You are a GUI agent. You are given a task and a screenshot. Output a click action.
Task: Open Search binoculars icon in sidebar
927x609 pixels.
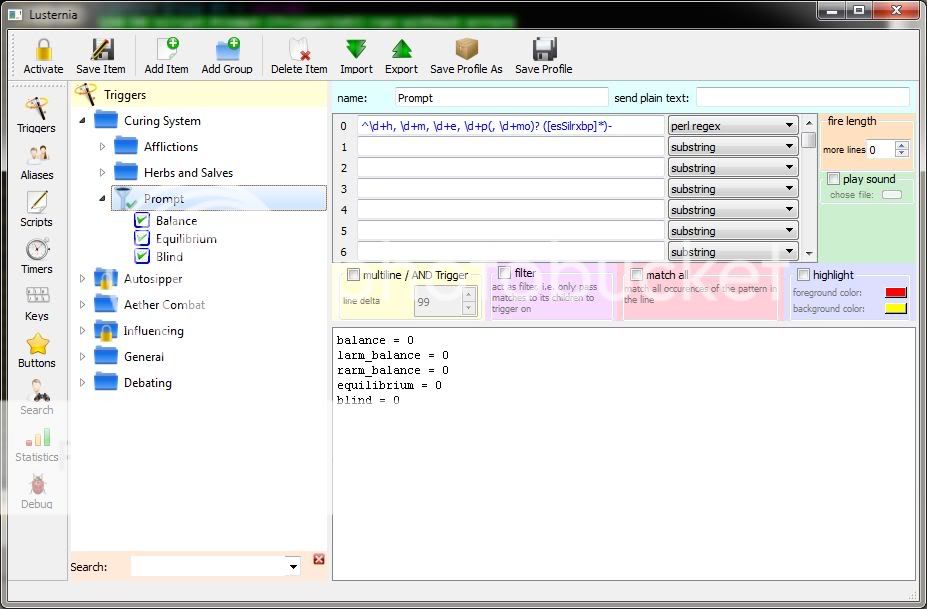point(37,391)
